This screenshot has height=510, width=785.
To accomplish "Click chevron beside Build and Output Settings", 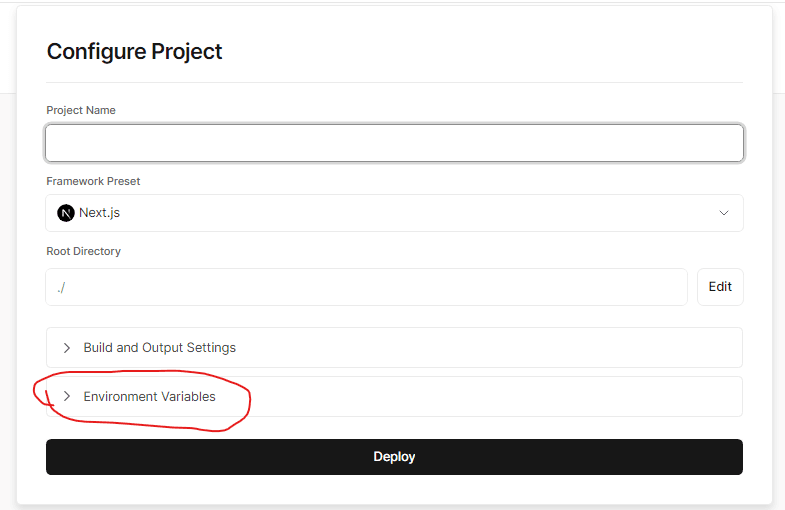I will pos(67,348).
